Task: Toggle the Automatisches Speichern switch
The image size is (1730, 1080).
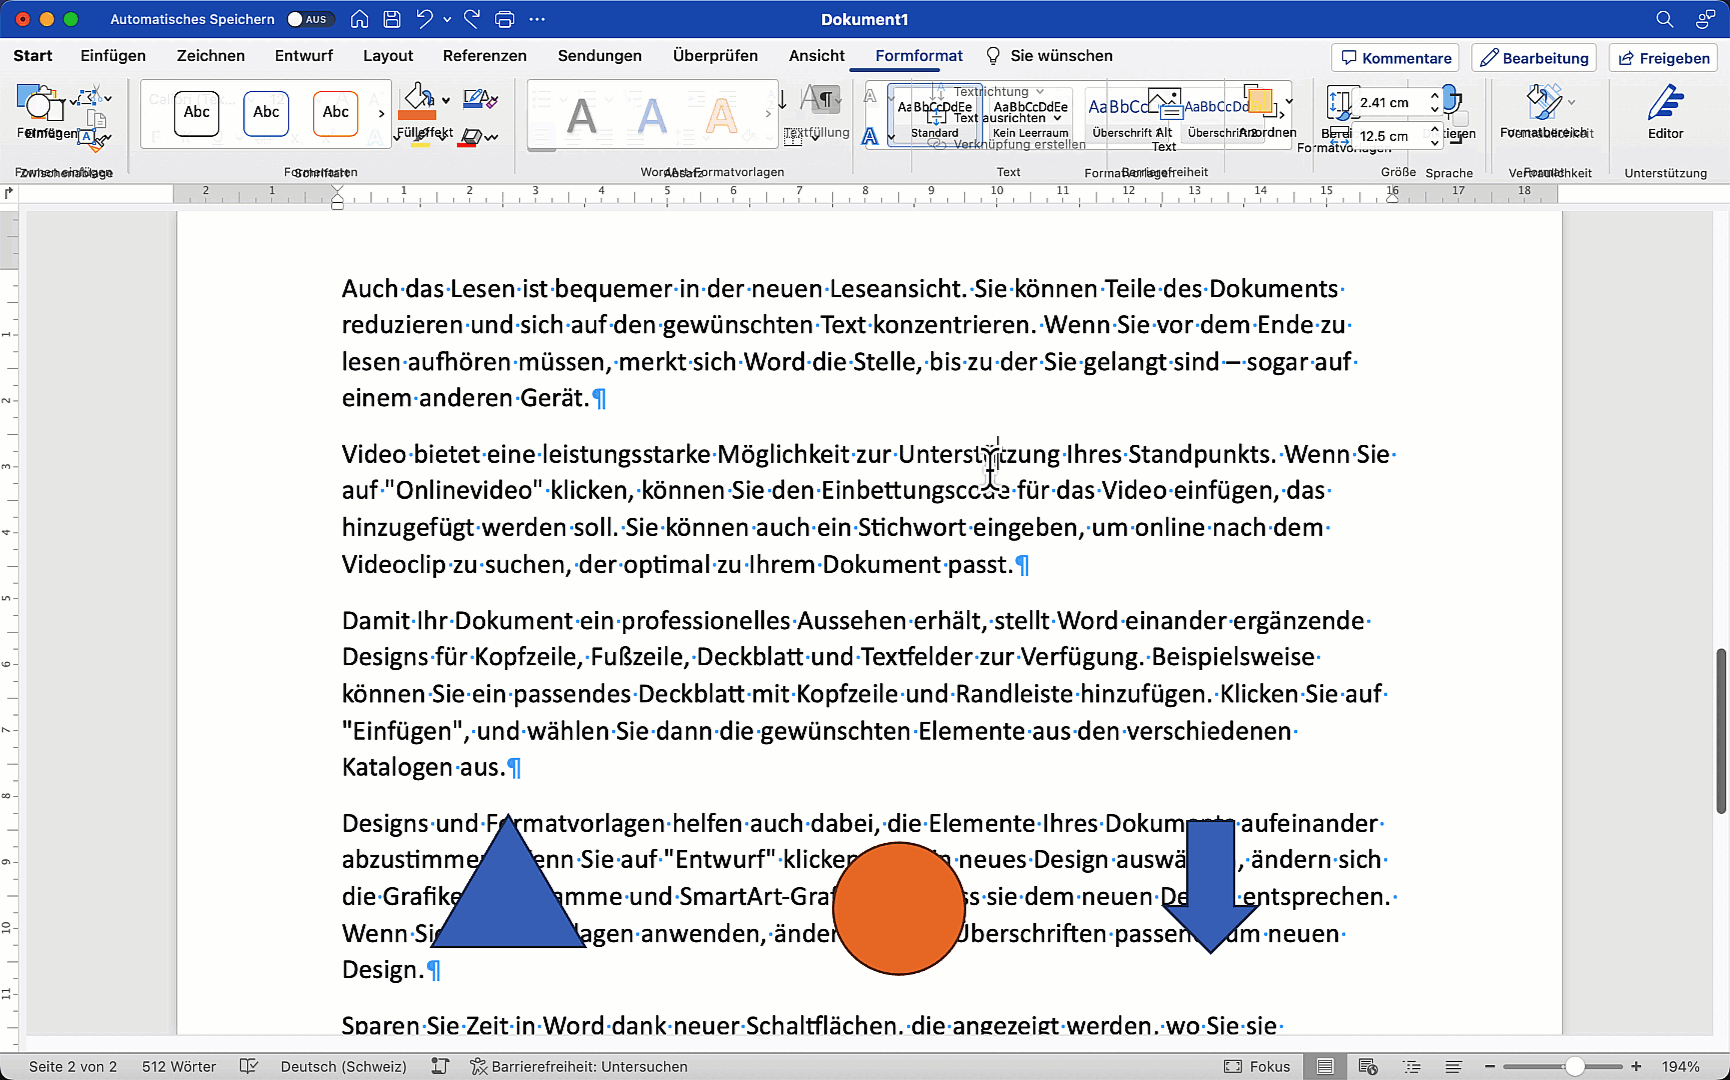Action: tap(309, 19)
